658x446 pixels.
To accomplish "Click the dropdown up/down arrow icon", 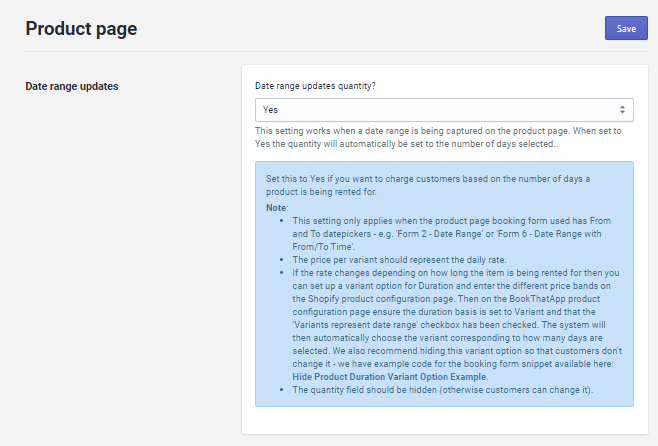I will (622, 109).
